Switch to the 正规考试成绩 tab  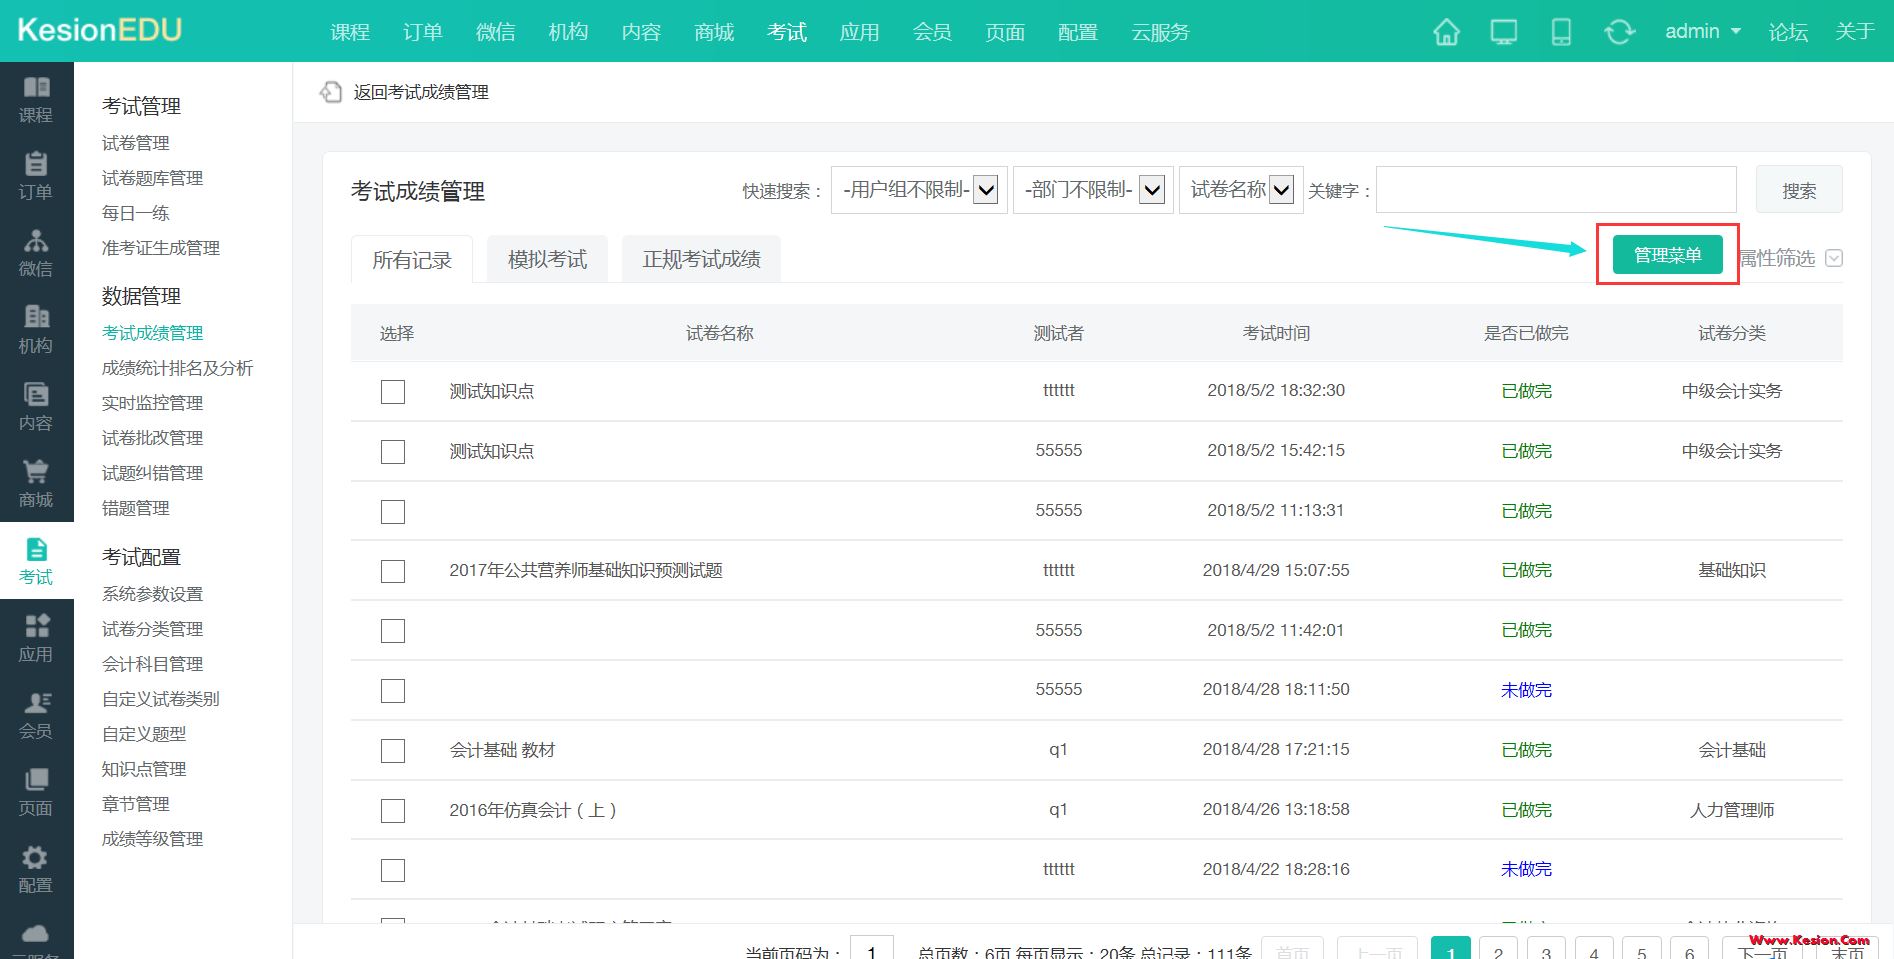click(x=701, y=260)
